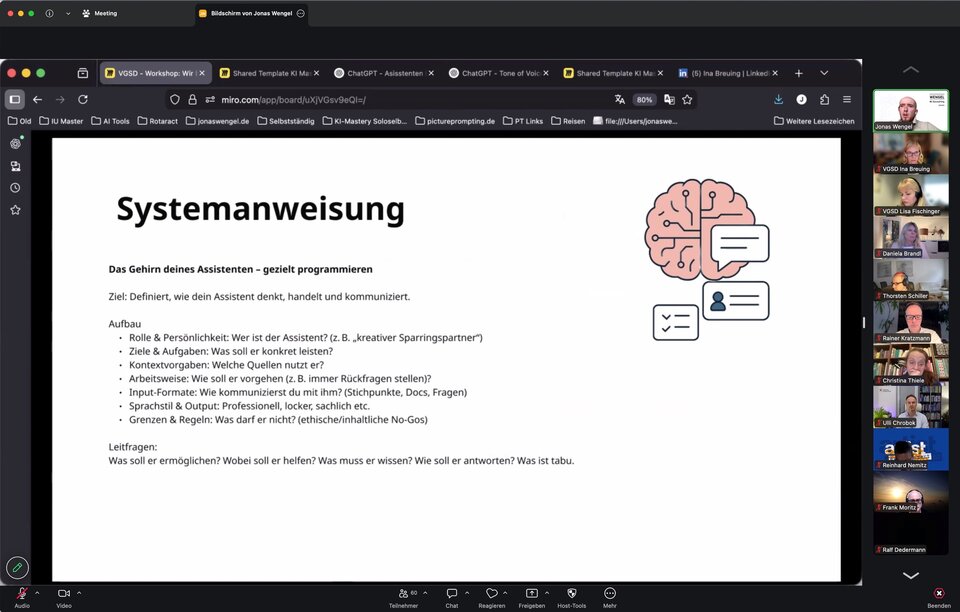The image size is (960, 612).
Task: Open the Mehr options menu
Action: (610, 594)
